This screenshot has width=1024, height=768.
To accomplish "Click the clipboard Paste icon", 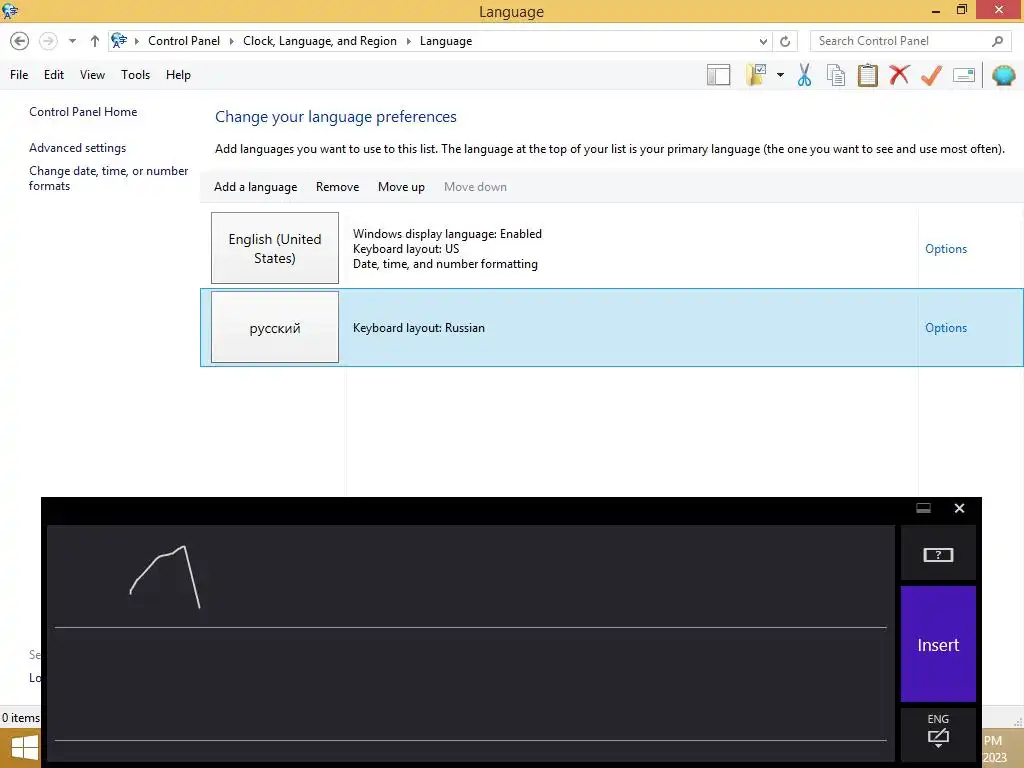I will (x=868, y=75).
